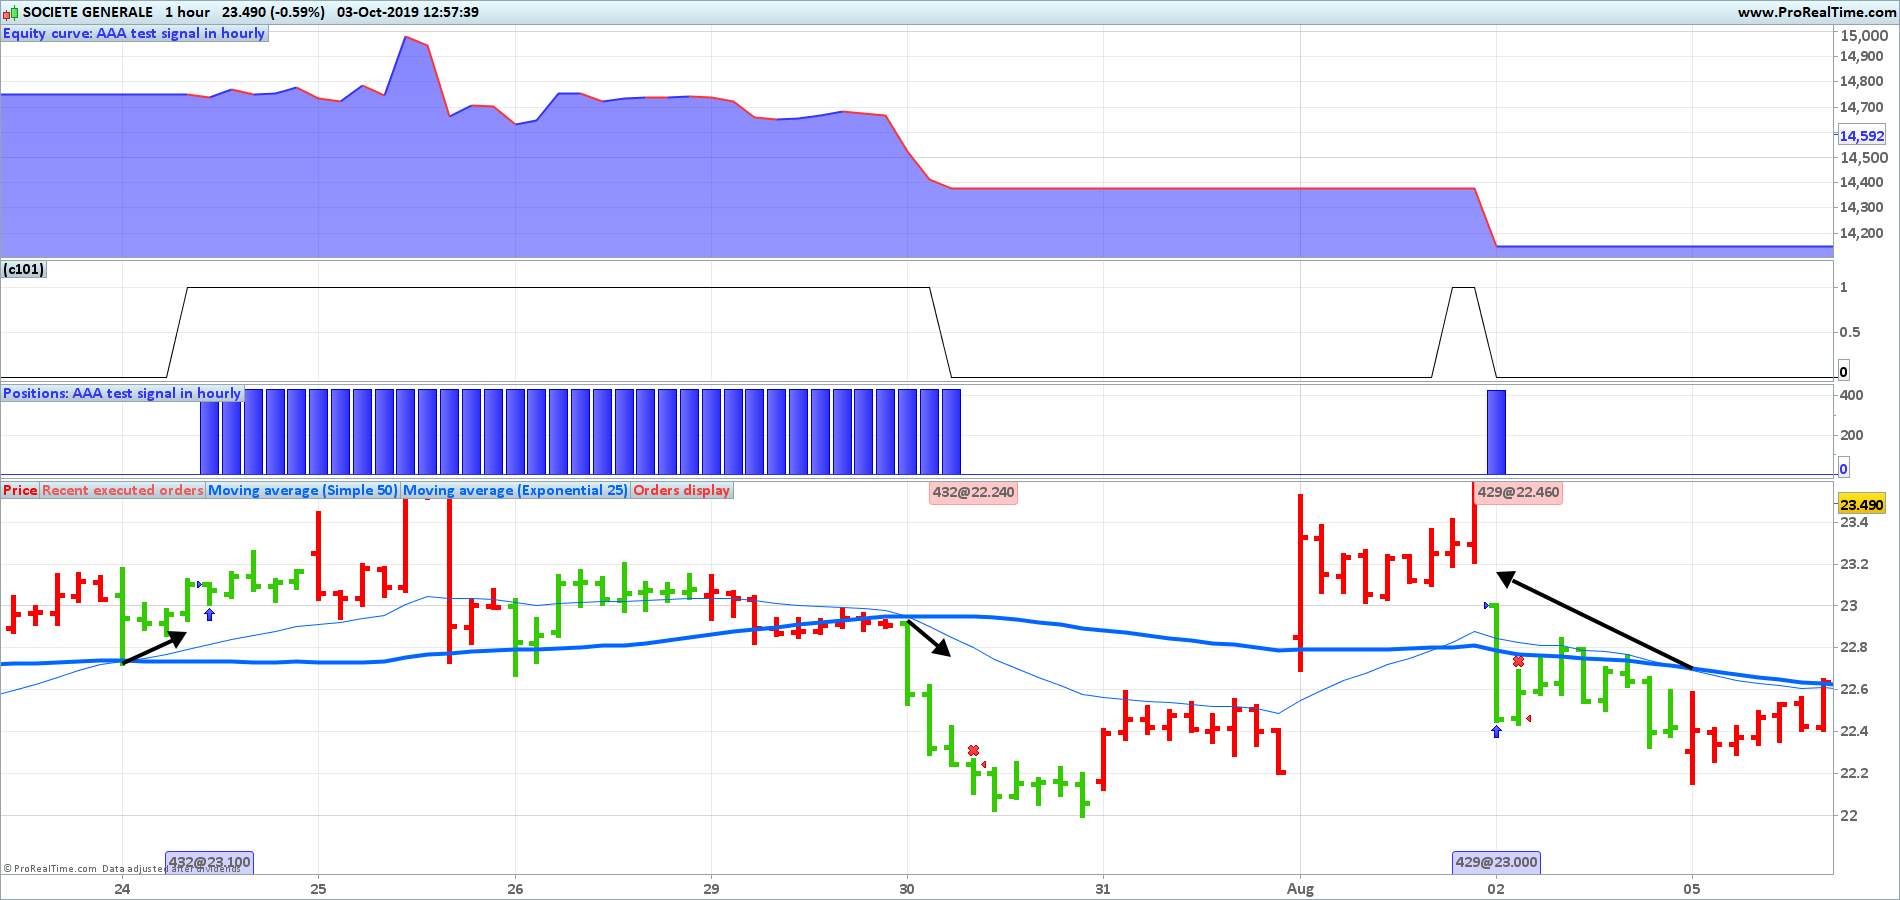The height and width of the screenshot is (900, 1900).
Task: Click the candlestick chart icon beside SOCIETE GENERALE
Action: (x=10, y=13)
